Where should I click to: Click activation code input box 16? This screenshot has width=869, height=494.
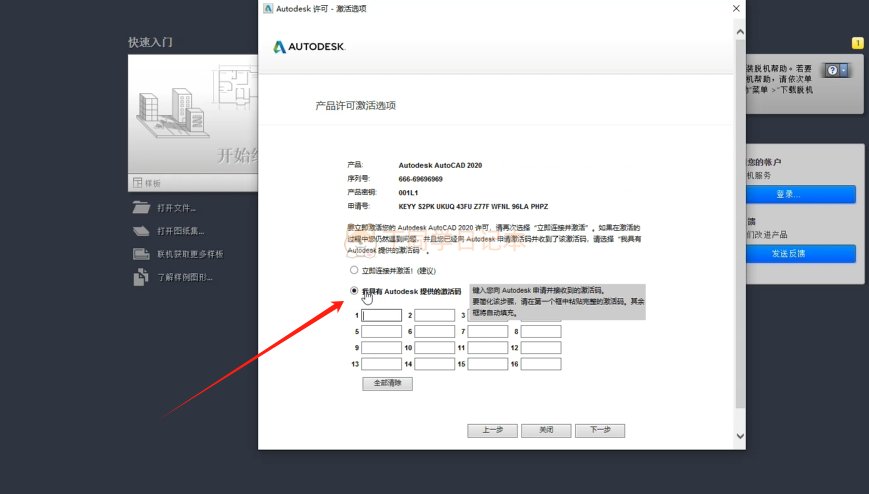pyautogui.click(x=541, y=364)
